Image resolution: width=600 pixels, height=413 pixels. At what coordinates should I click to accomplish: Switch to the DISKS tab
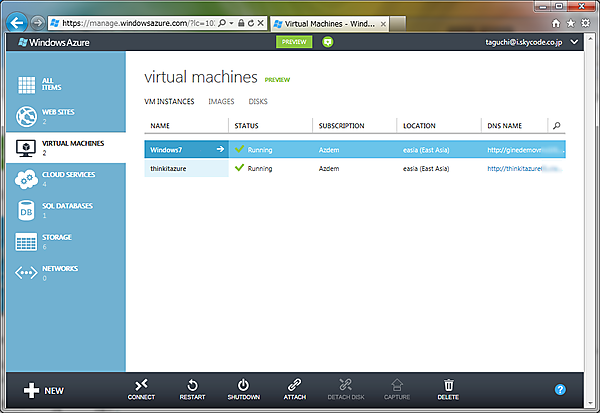click(x=257, y=101)
